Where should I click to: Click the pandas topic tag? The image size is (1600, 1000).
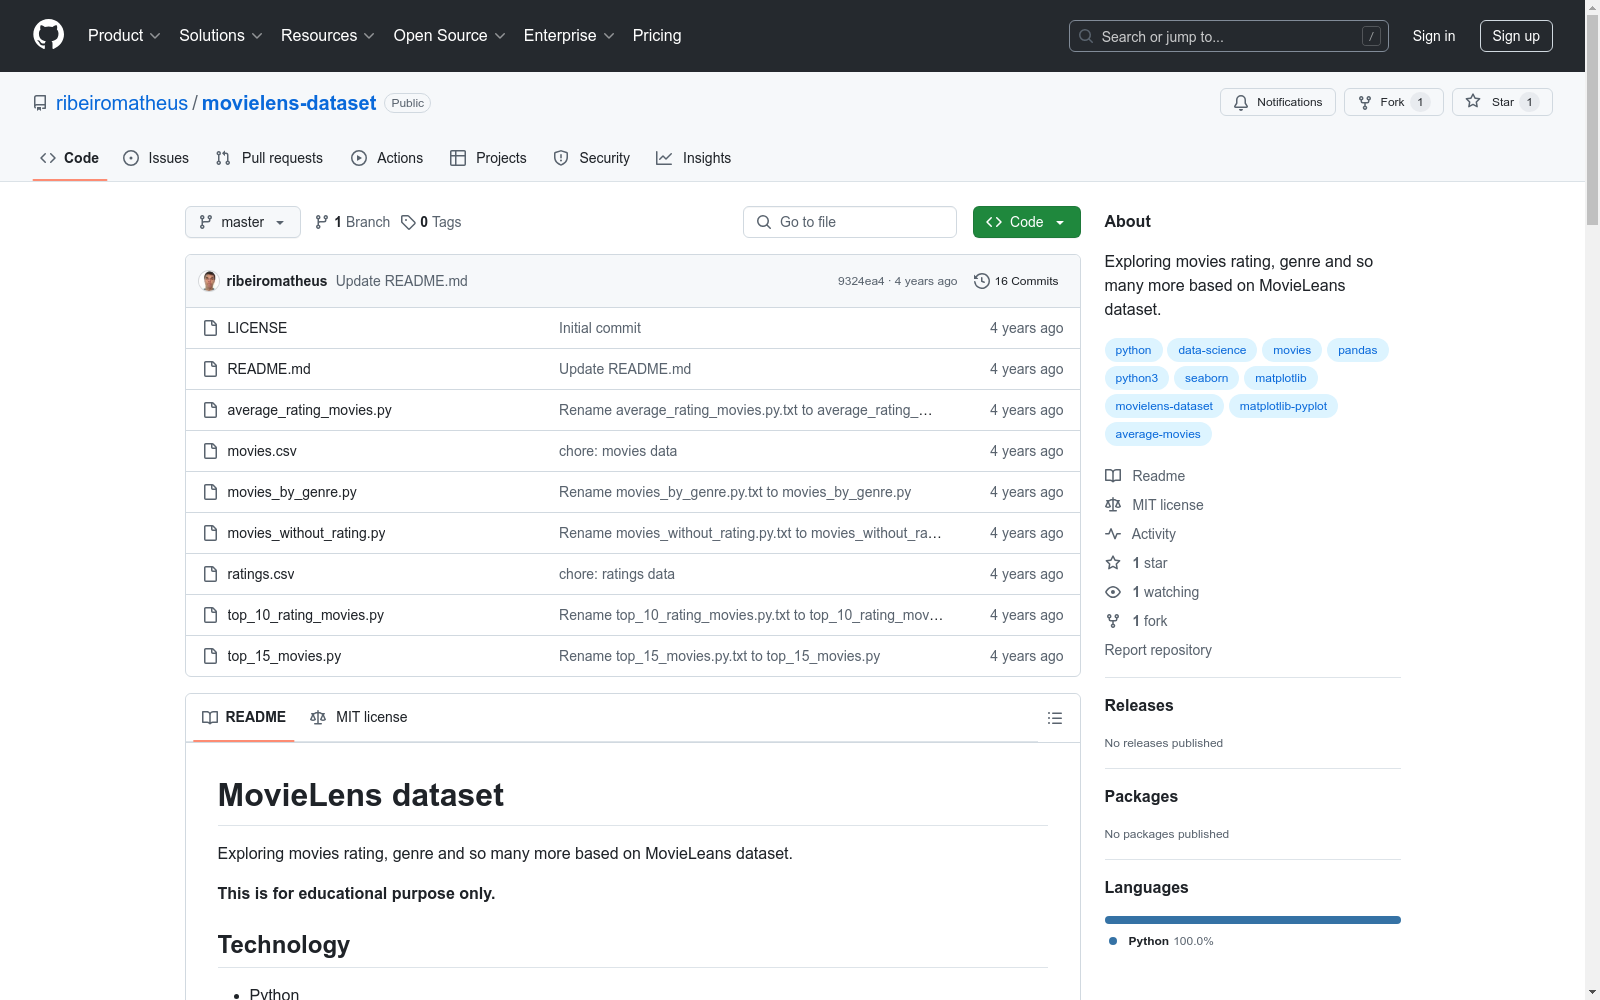[1358, 350]
